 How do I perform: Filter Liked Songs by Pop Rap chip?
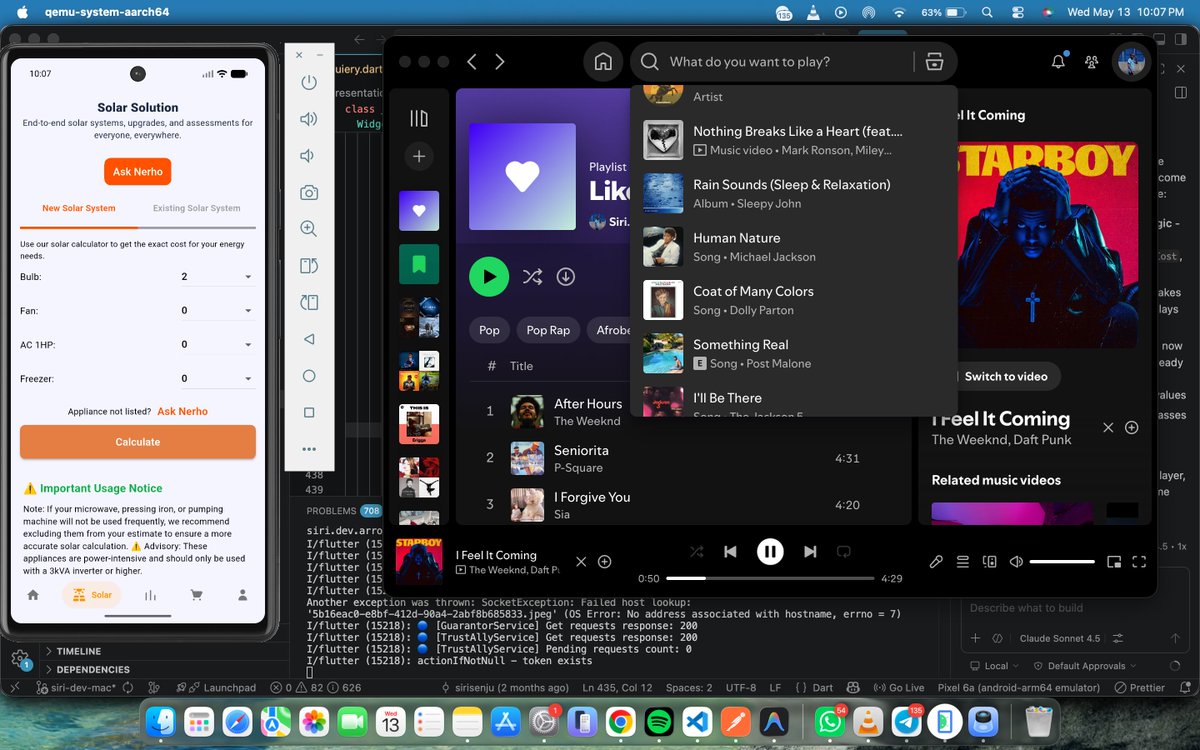[x=548, y=330]
